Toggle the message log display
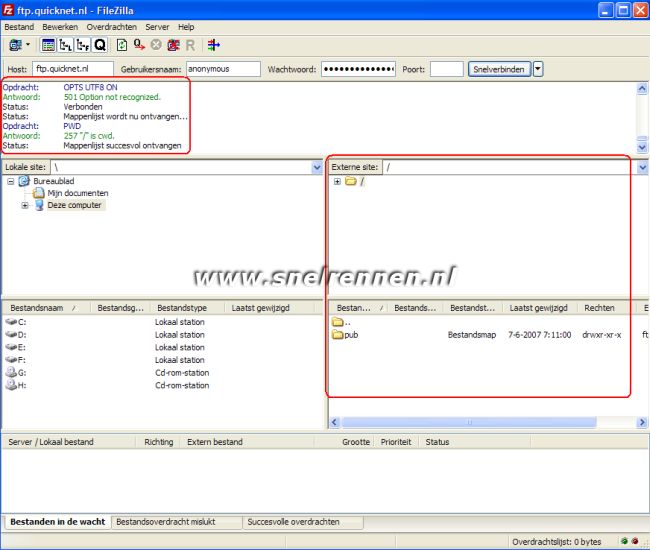Screen dimensions: 650x550 (48, 45)
